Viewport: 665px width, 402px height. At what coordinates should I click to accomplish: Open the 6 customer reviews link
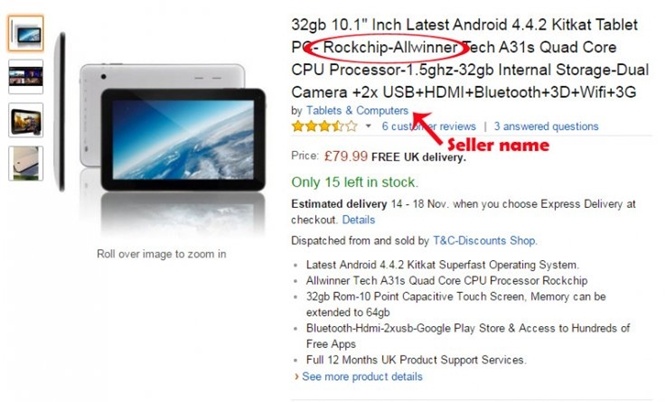[x=429, y=126]
